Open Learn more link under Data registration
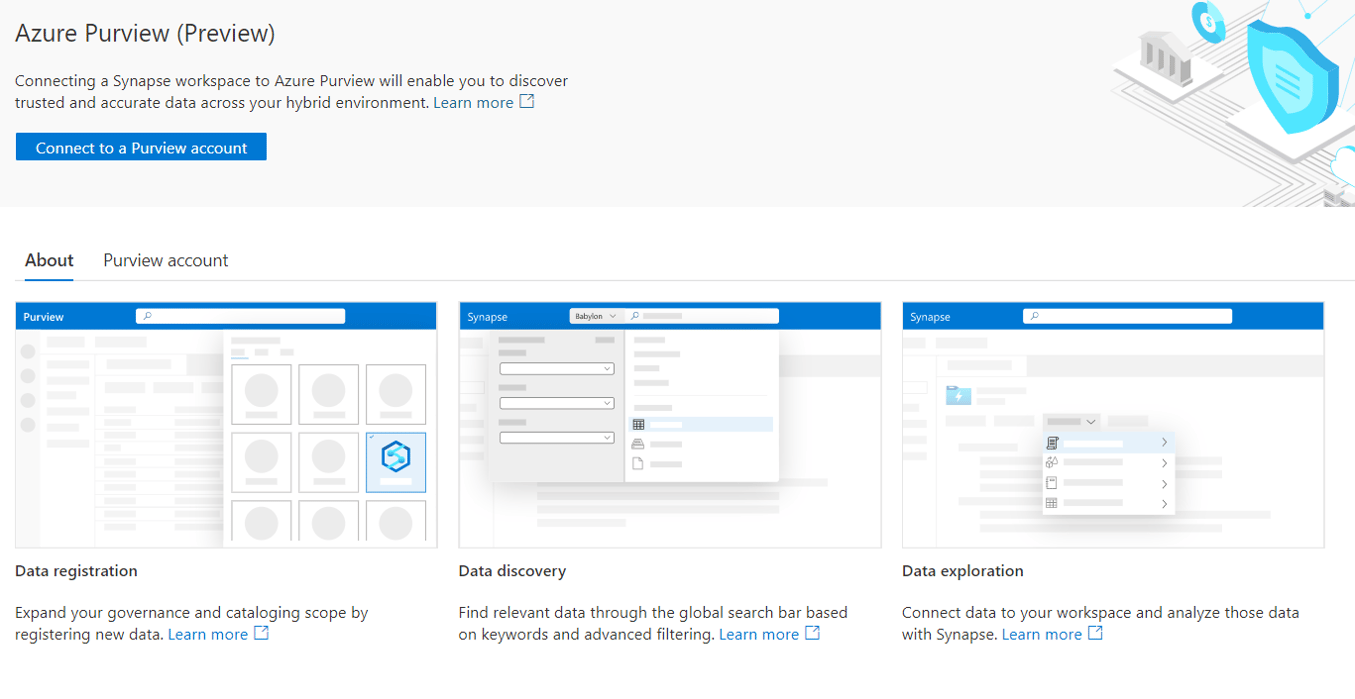Screen dimensions: 1355x699 [207, 634]
